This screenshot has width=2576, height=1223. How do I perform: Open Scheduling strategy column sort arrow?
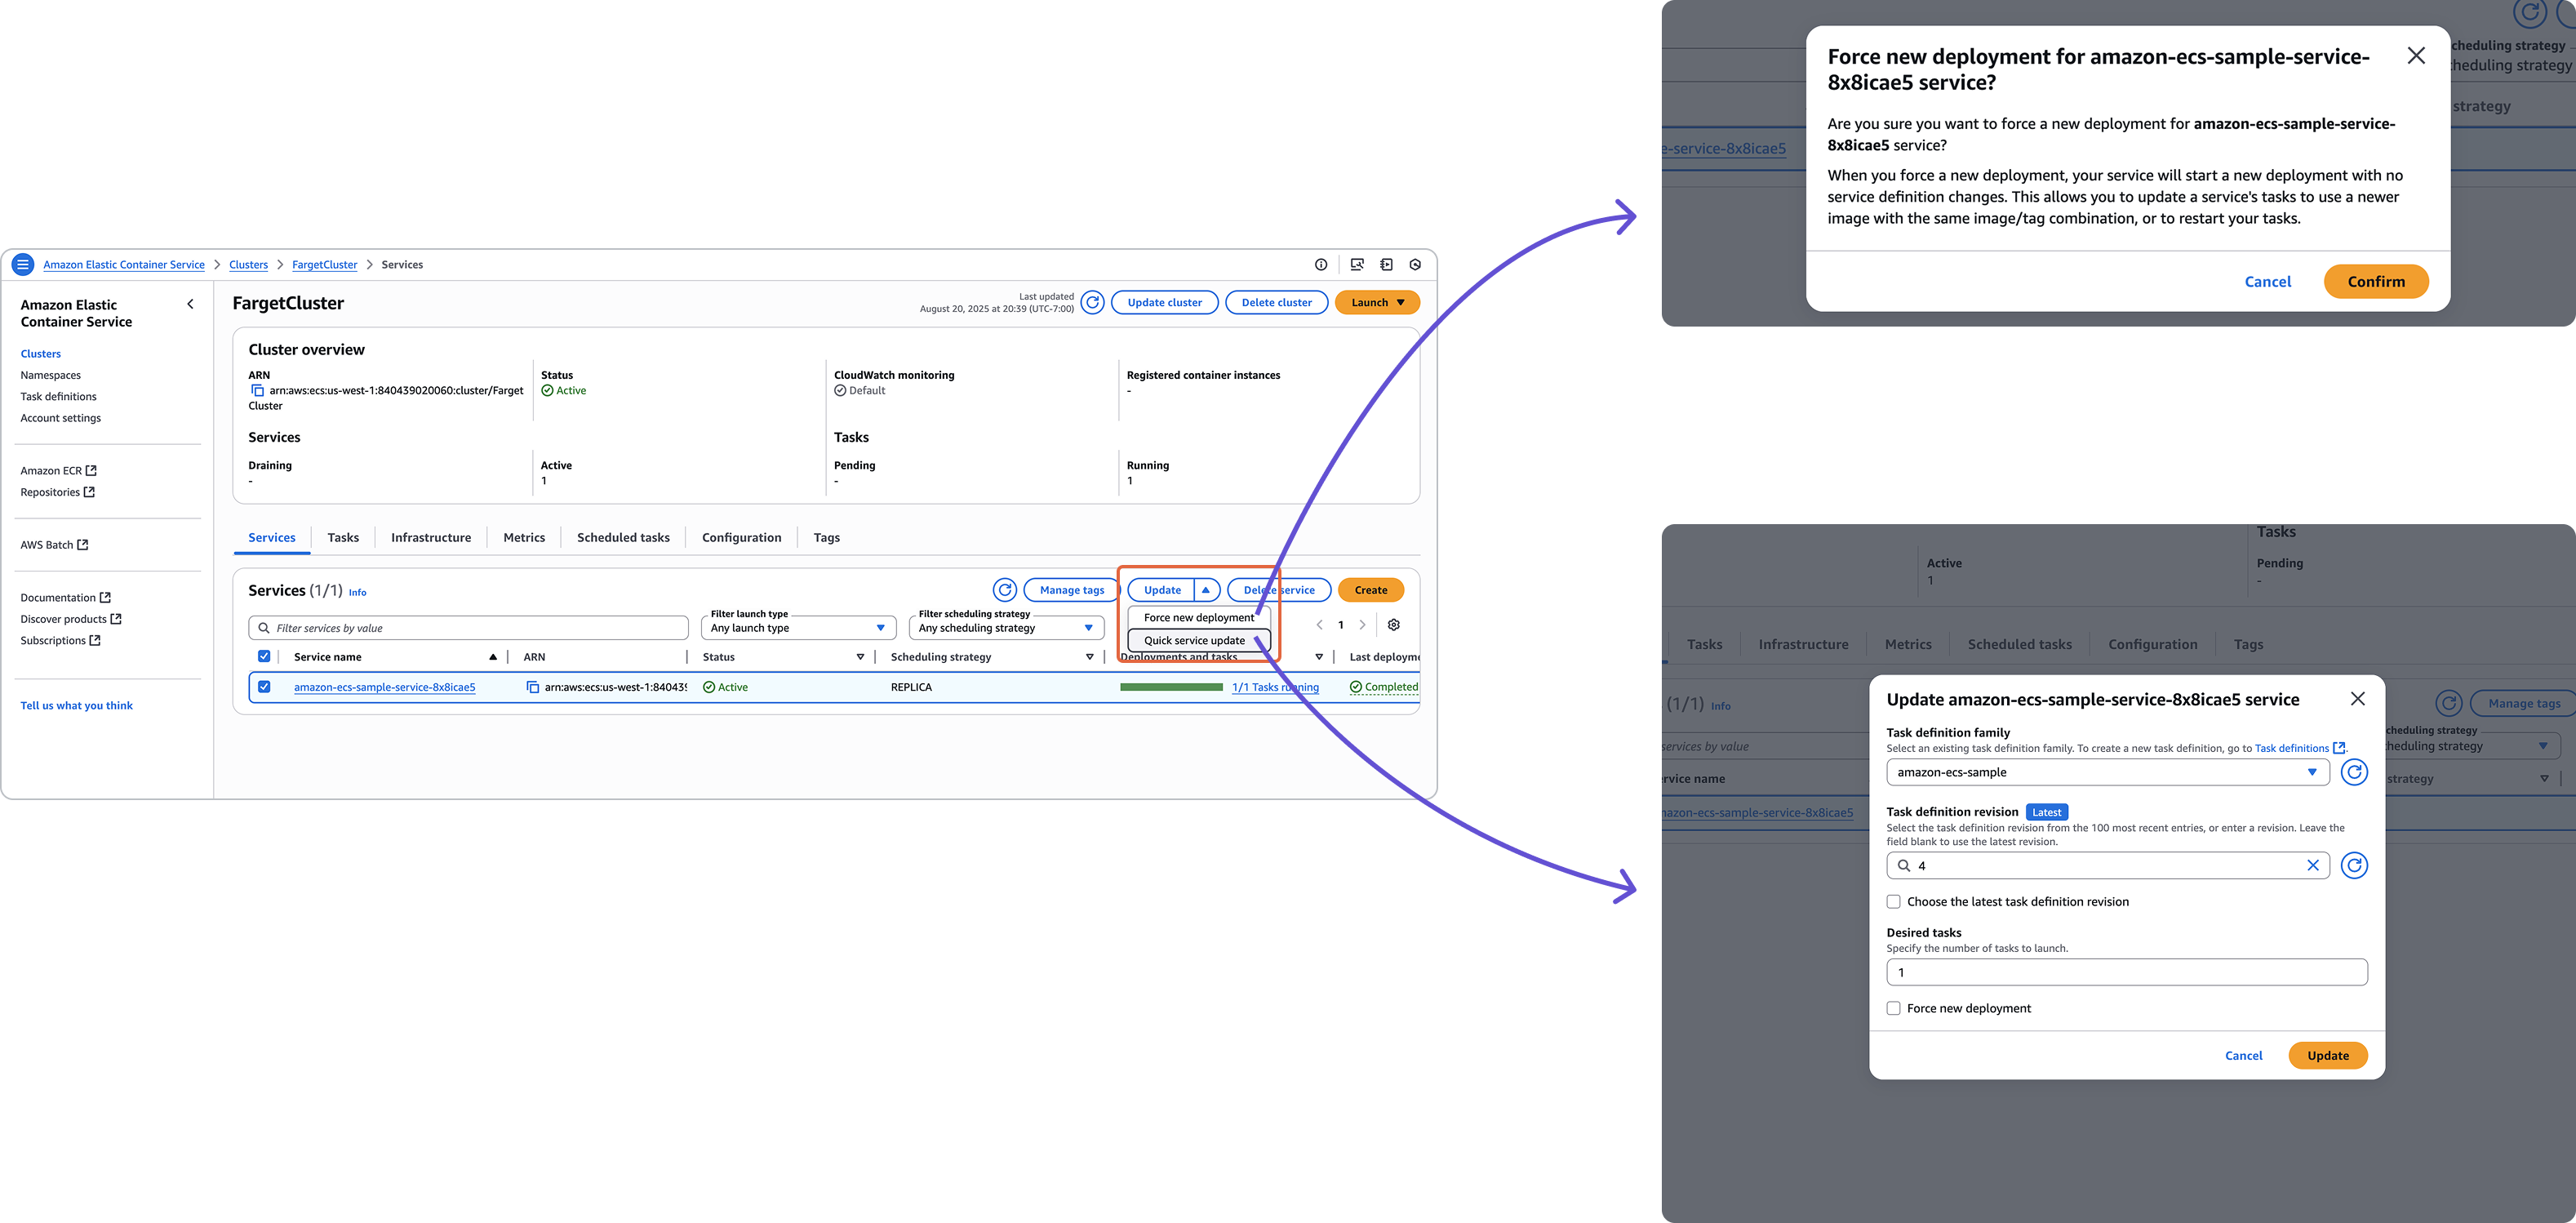pyautogui.click(x=1089, y=657)
